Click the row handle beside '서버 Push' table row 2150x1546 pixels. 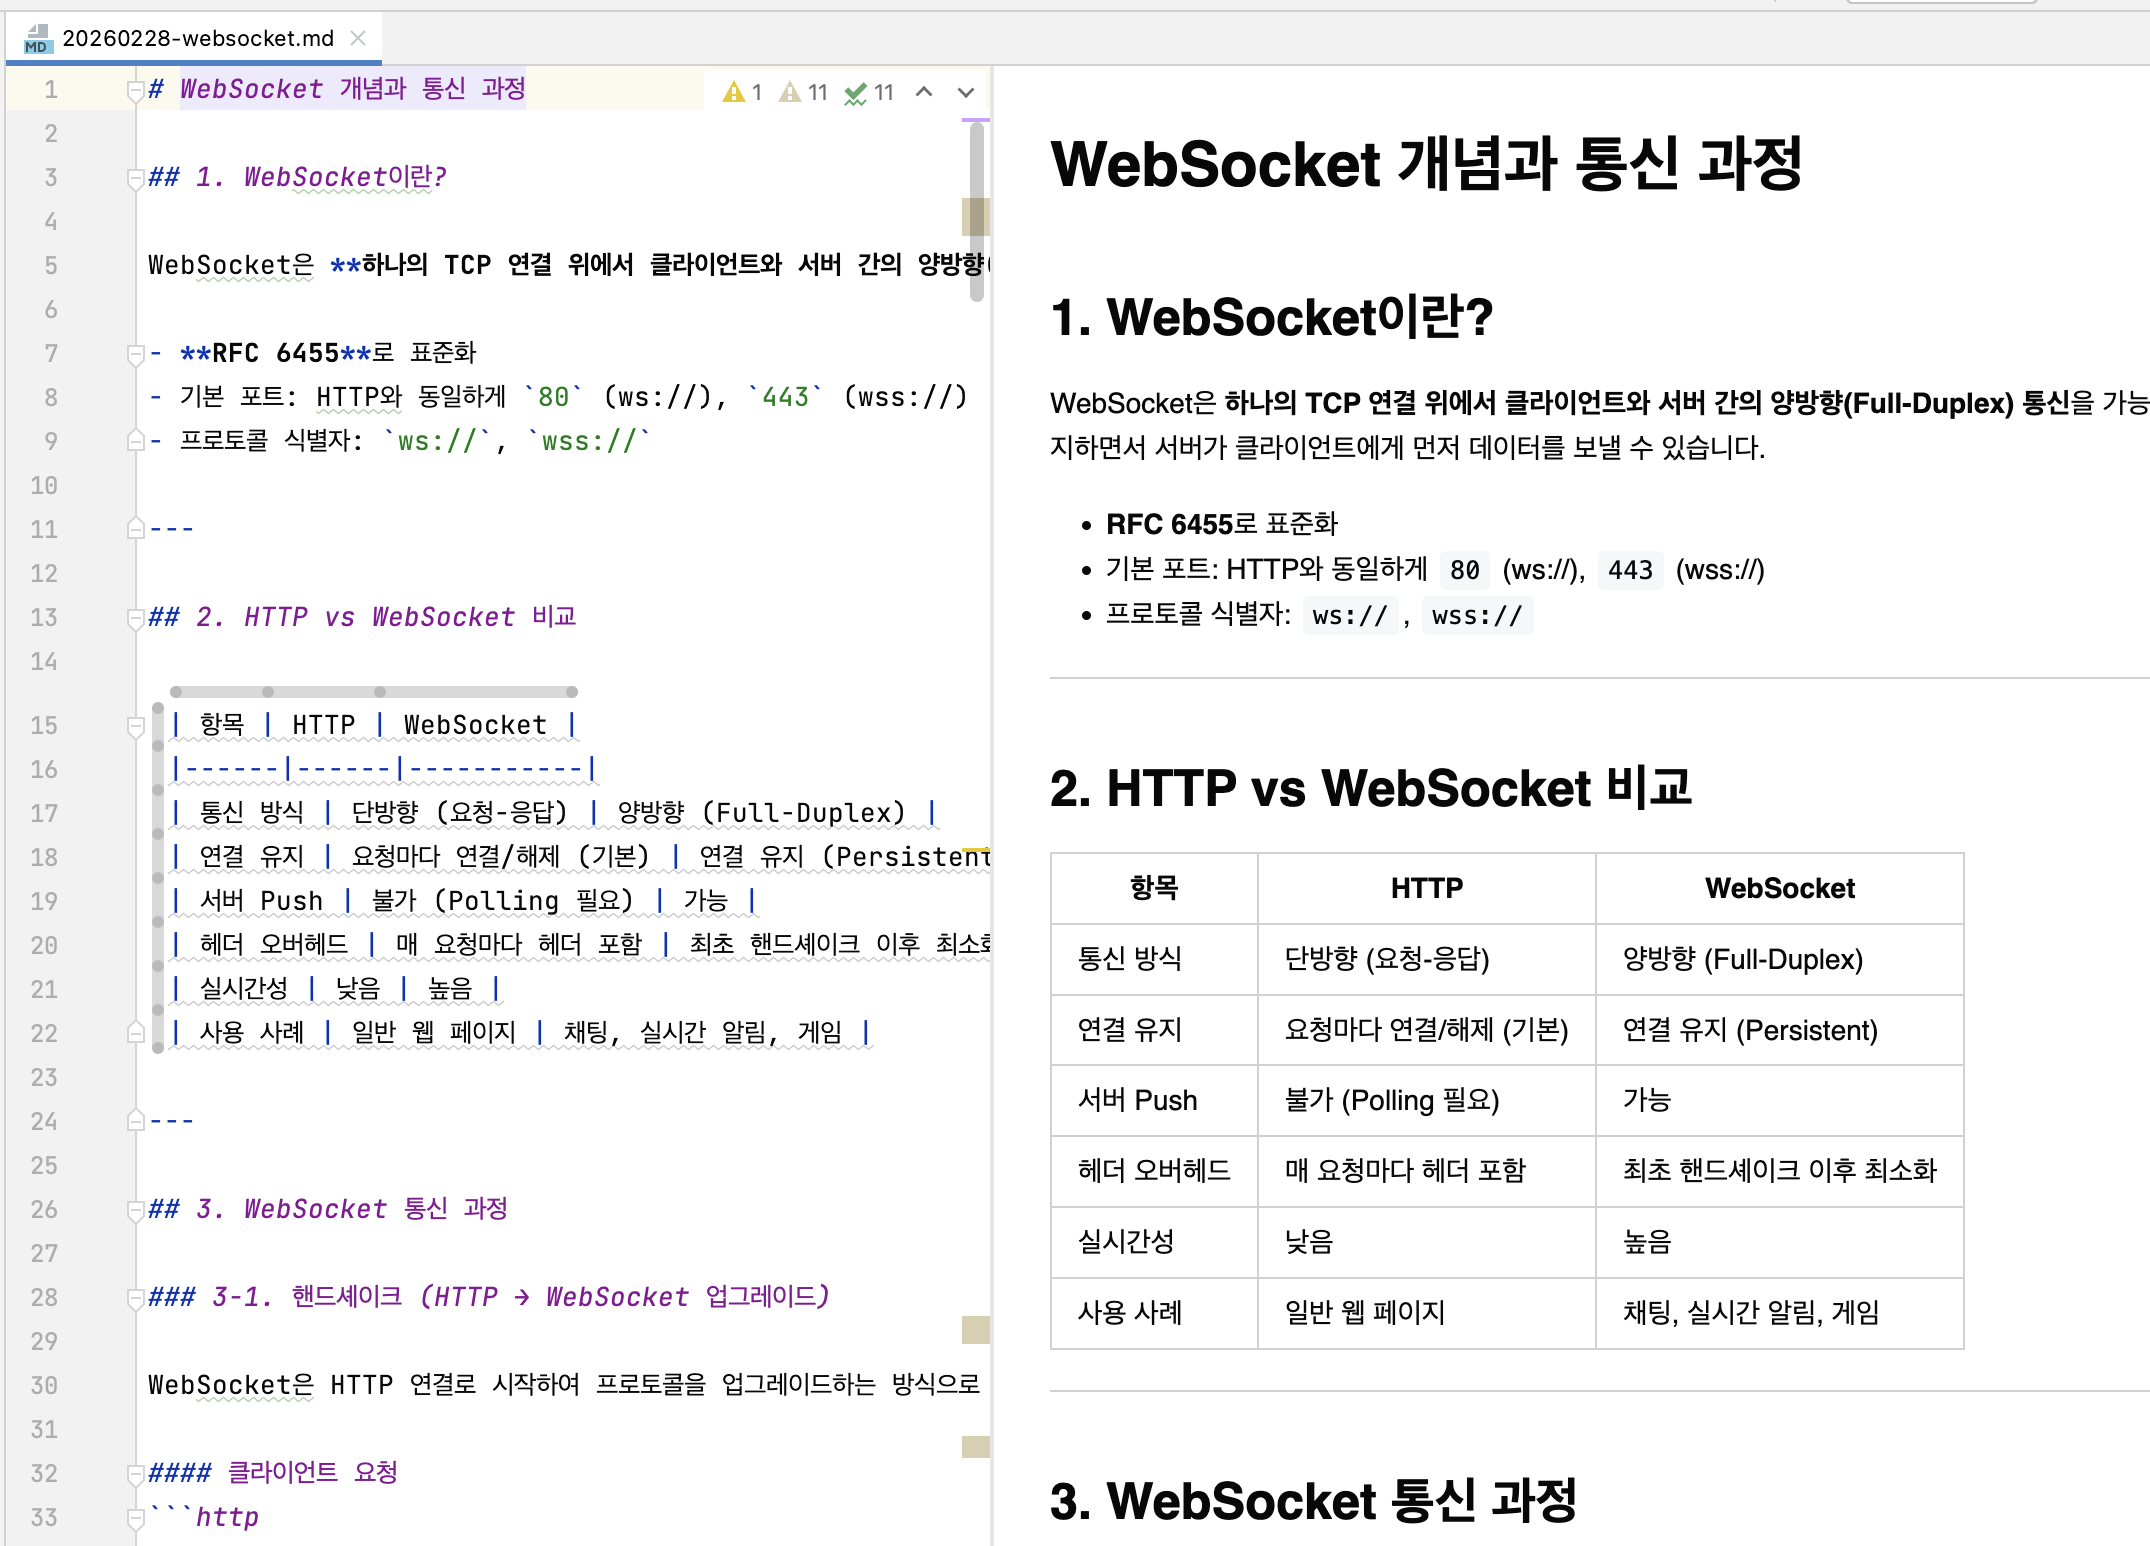point(158,901)
